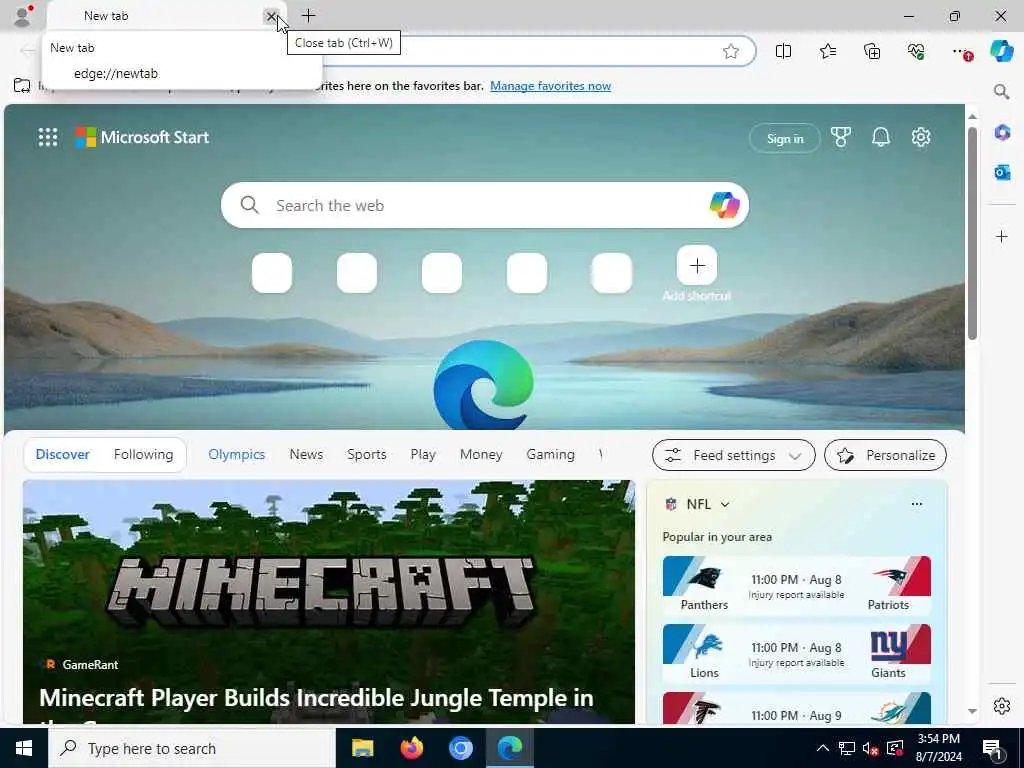Open Copilot in Edge toolbar
1024x768 pixels.
1001,51
